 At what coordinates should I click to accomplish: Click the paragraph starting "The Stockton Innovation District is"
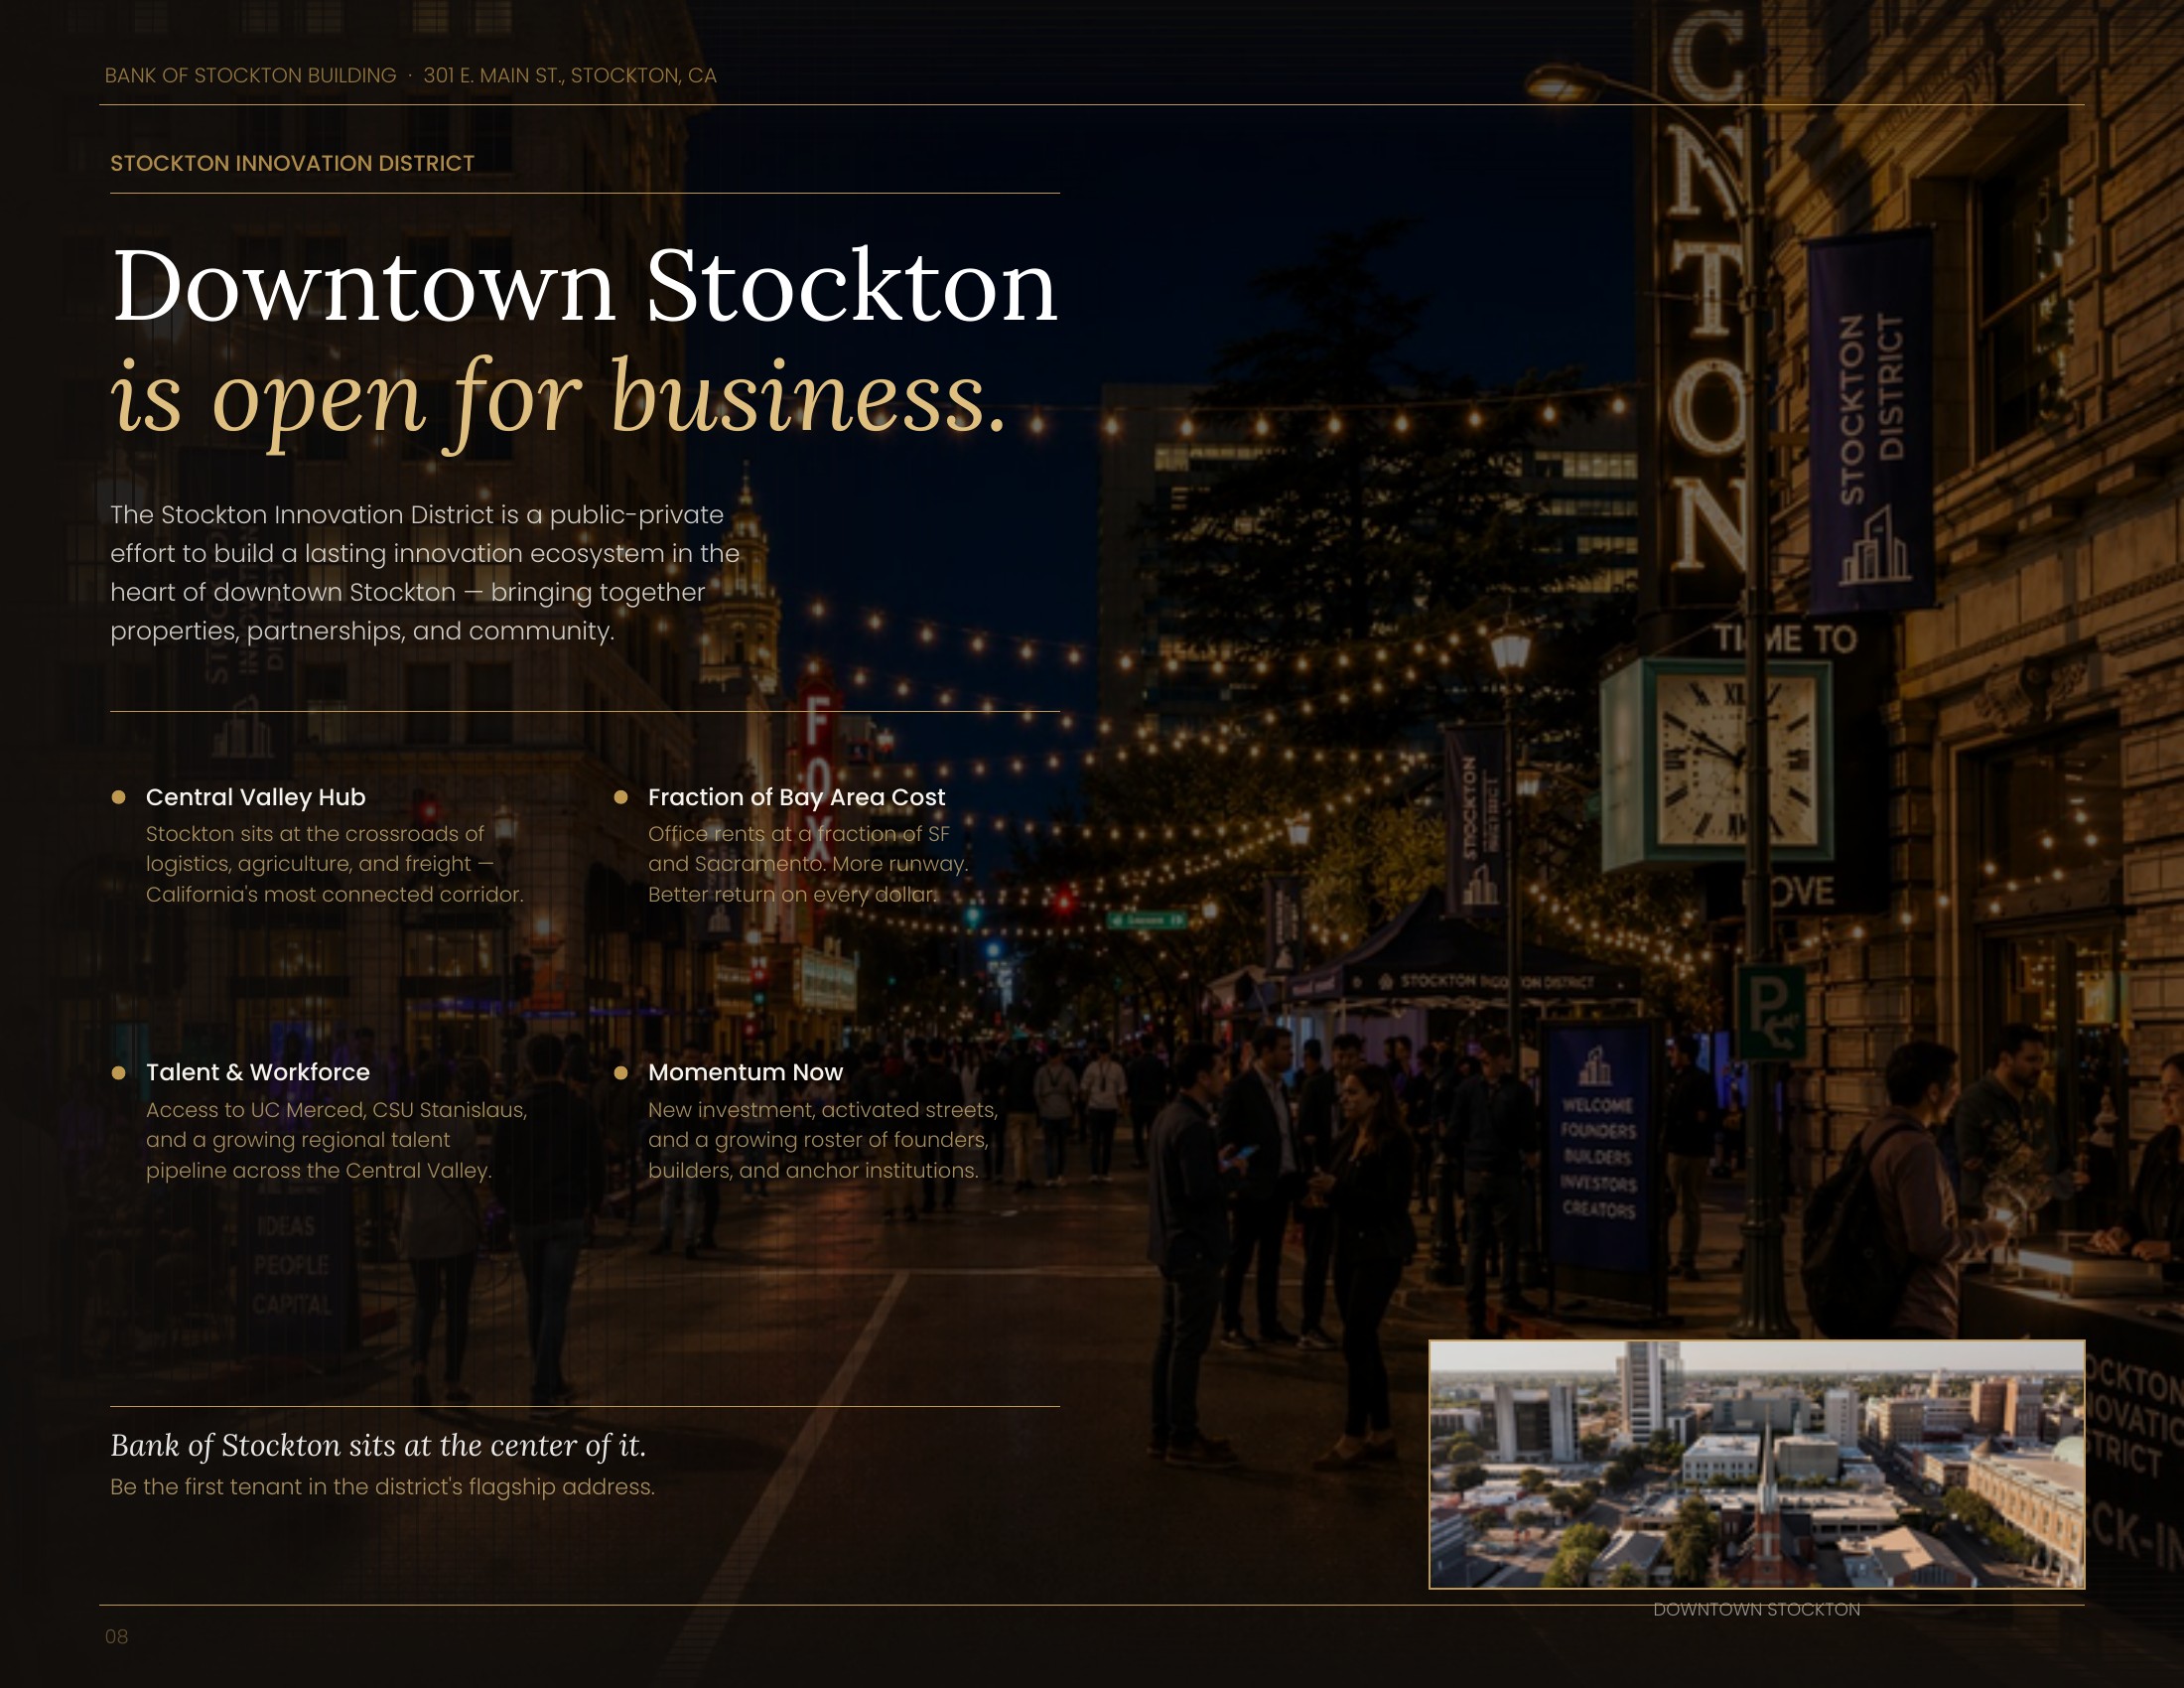click(x=425, y=573)
